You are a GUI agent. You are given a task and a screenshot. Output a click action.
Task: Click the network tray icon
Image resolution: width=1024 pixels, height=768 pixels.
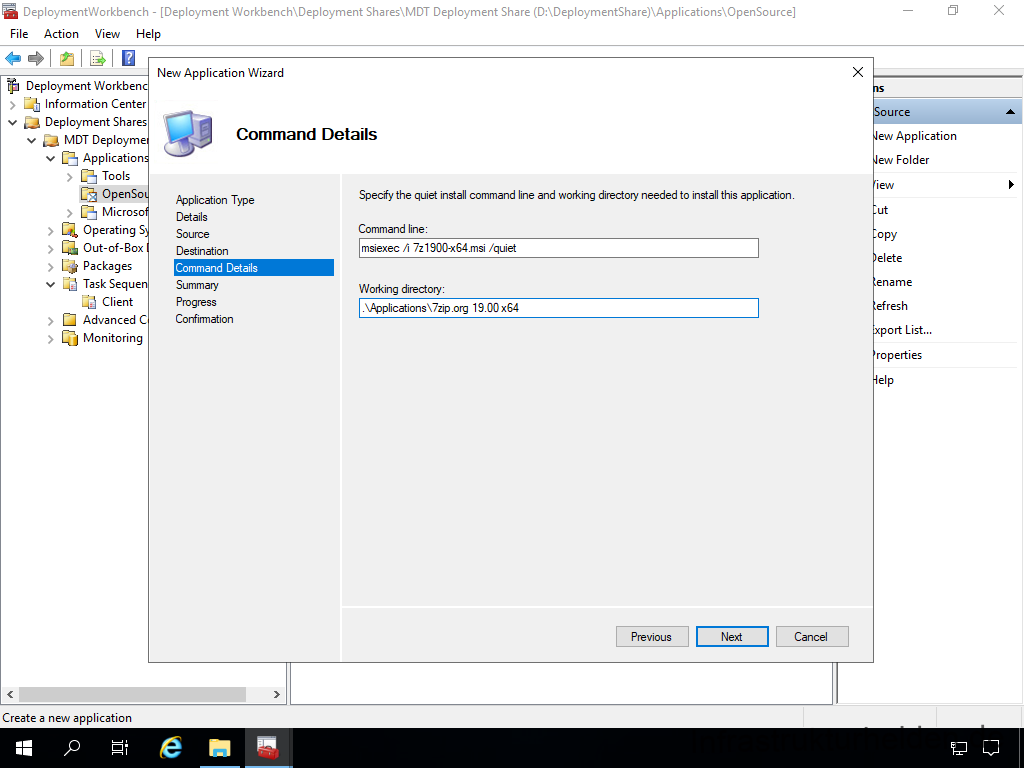tap(958, 748)
